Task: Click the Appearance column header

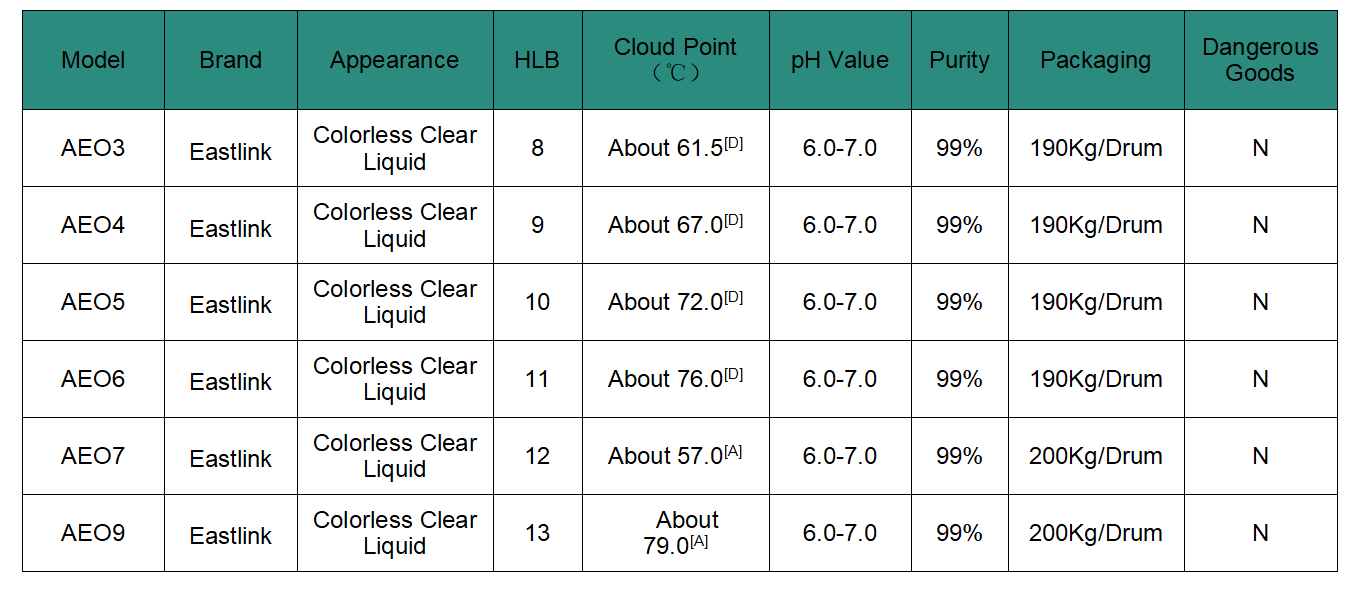Action: tap(395, 60)
